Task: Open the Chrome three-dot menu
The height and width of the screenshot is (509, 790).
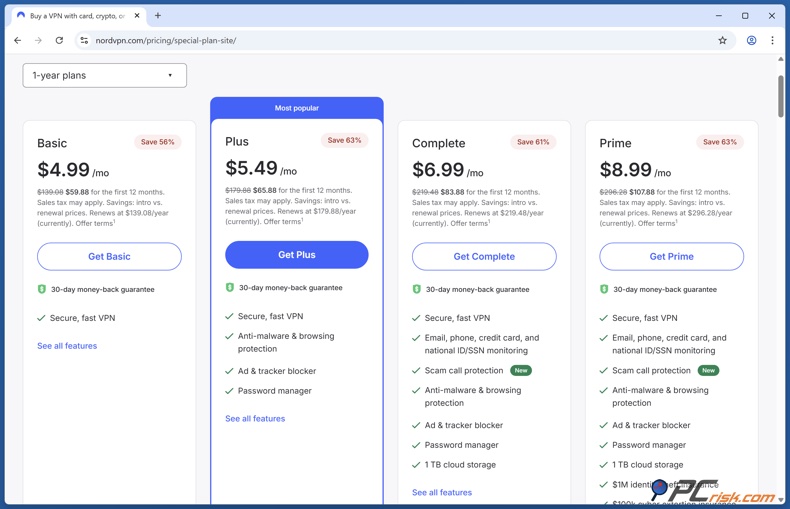Action: 772,40
